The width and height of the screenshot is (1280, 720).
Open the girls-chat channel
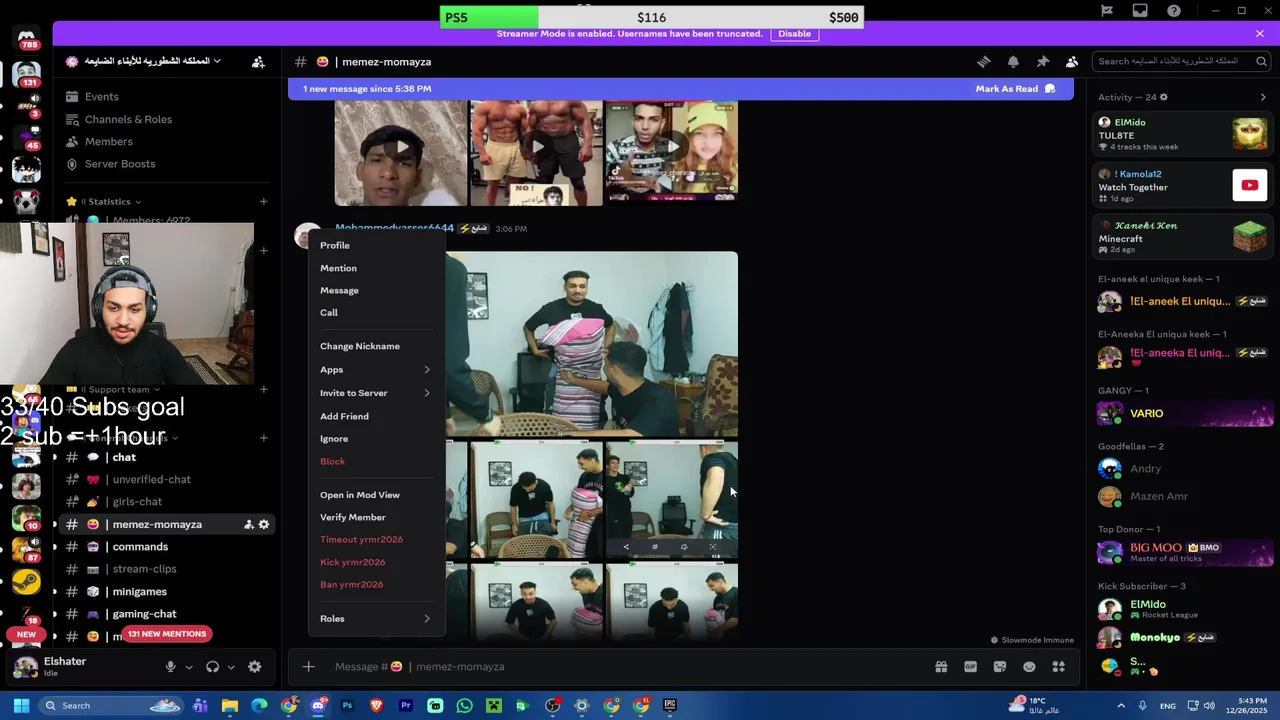(137, 502)
